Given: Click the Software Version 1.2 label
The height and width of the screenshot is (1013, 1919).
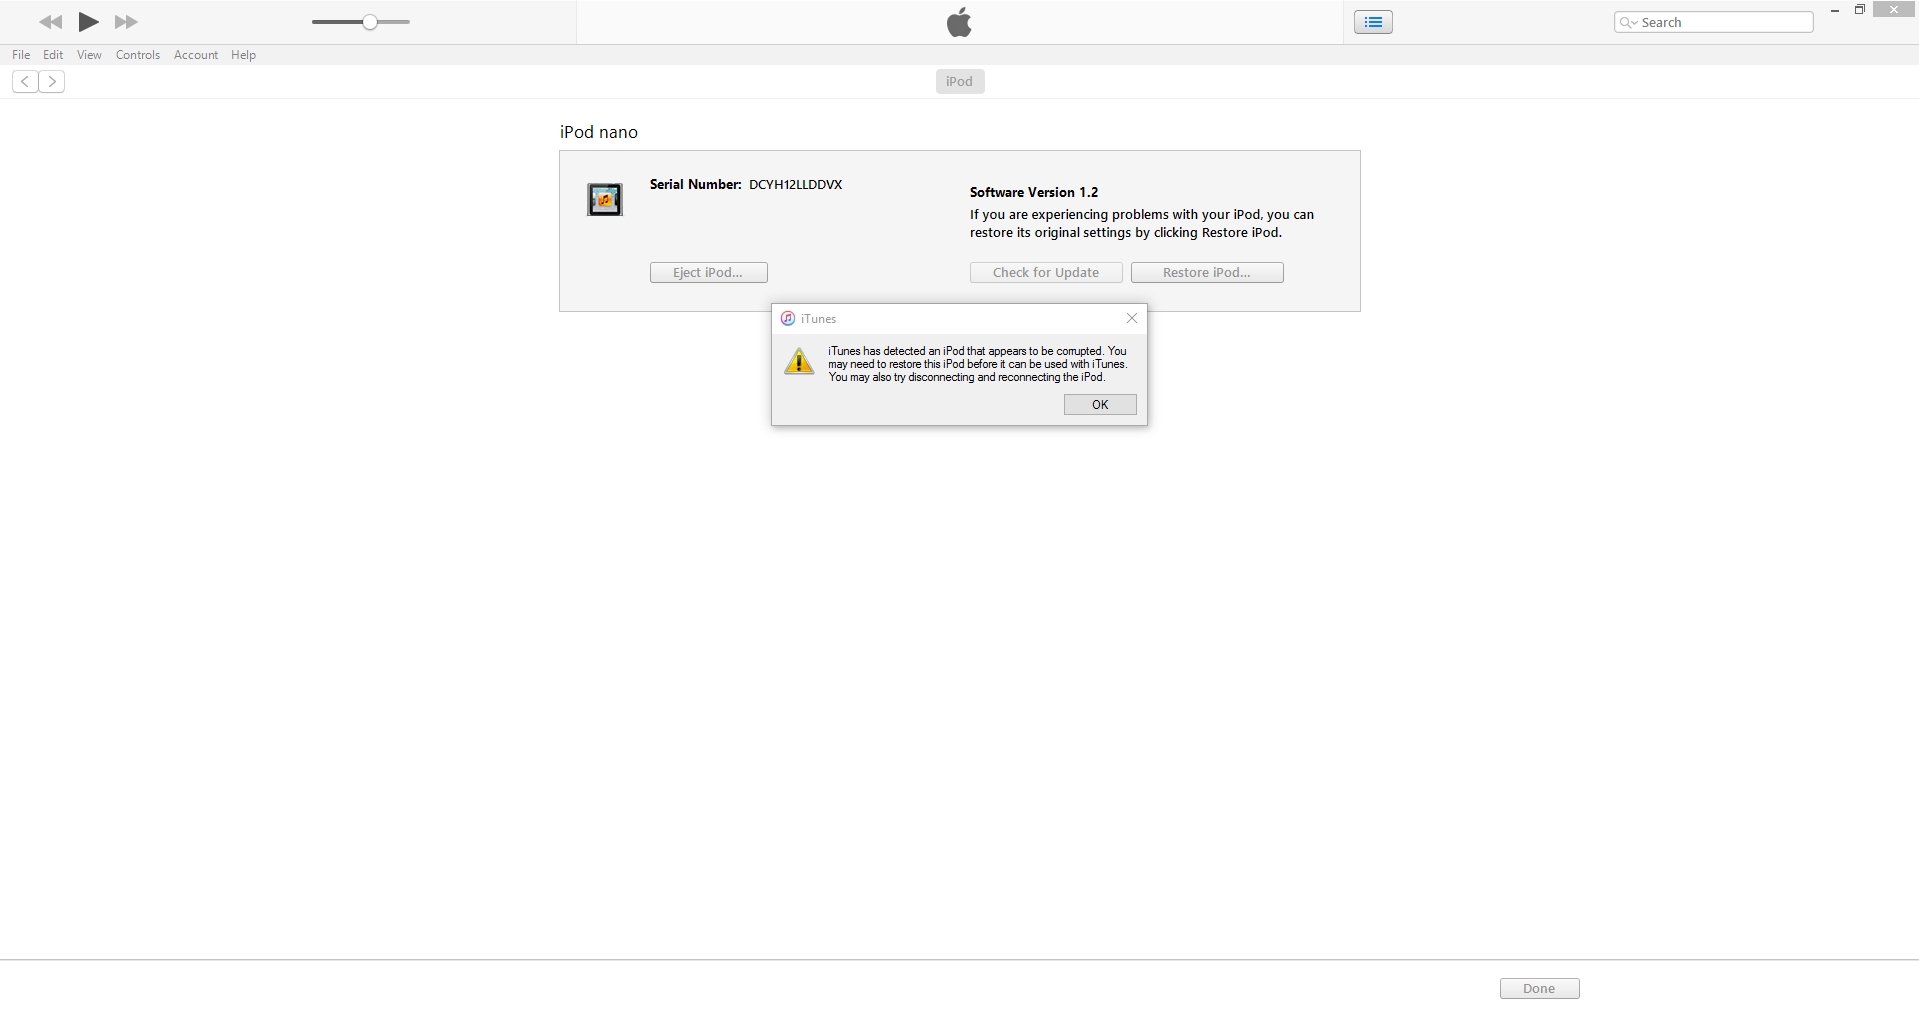Looking at the screenshot, I should pyautogui.click(x=1034, y=192).
